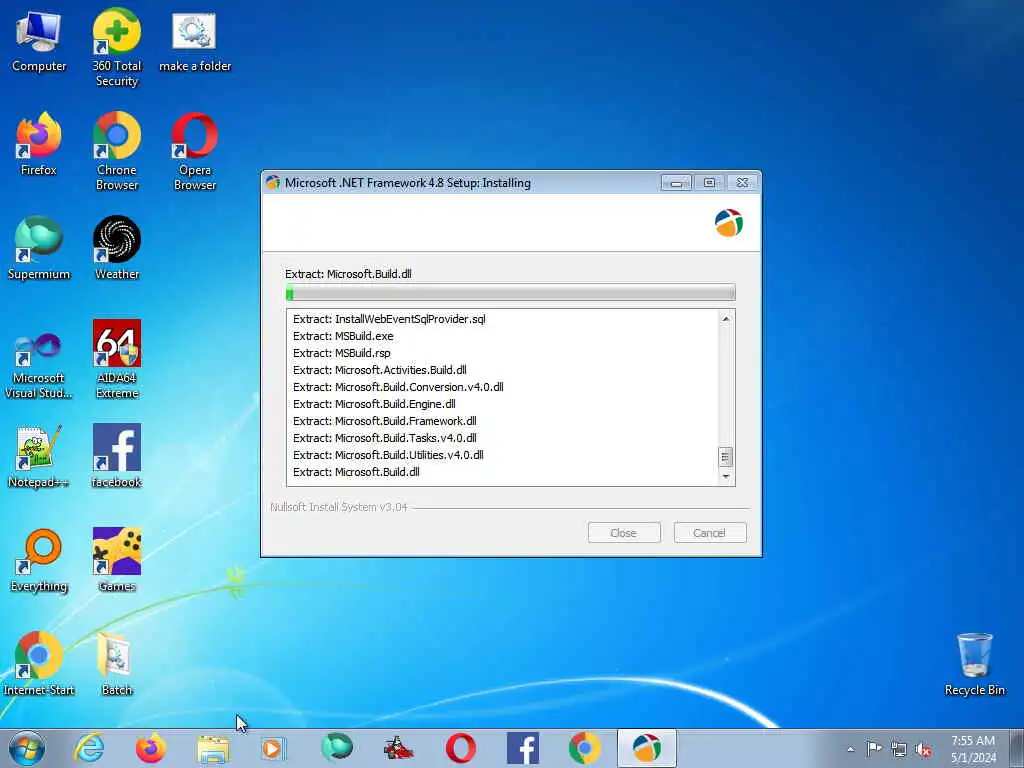Select 'Extract: Microsoft.Build.Utilities.v4.0.dll' line
Viewport: 1024px width, 768px height.
388,455
